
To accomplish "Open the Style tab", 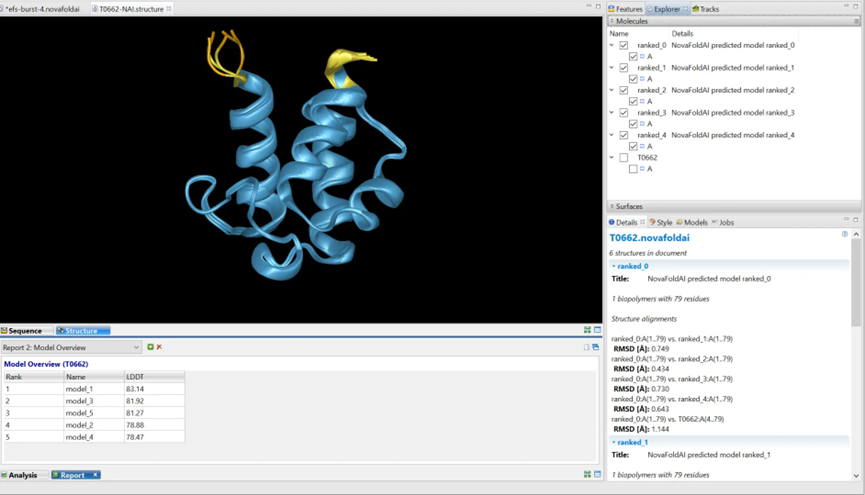I will click(x=661, y=222).
